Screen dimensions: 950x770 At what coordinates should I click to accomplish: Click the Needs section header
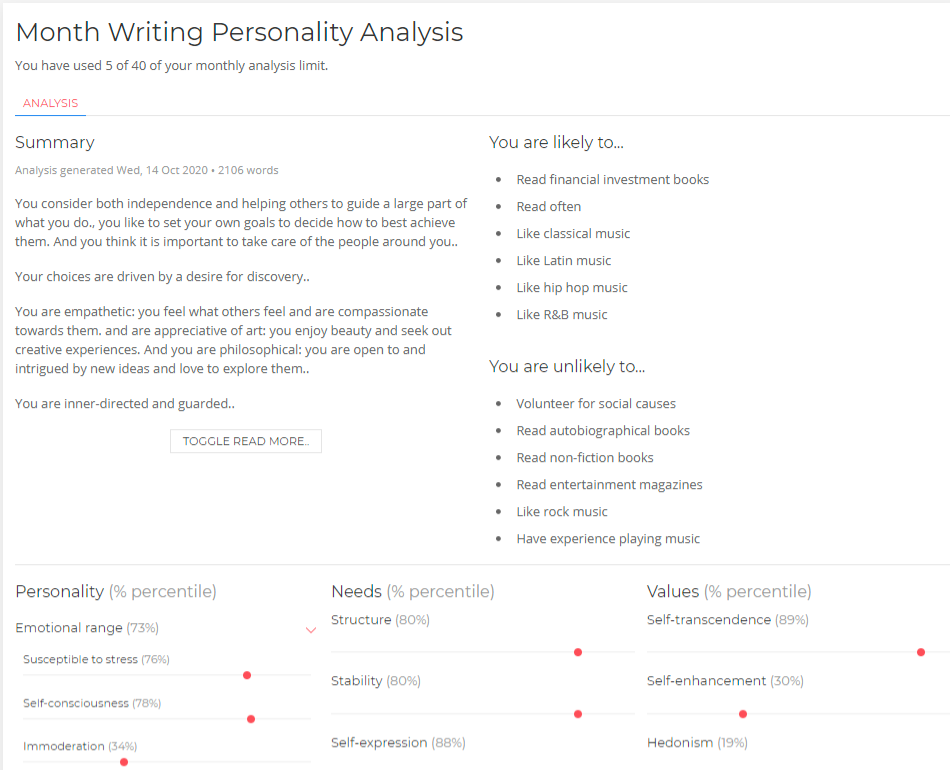pos(356,591)
